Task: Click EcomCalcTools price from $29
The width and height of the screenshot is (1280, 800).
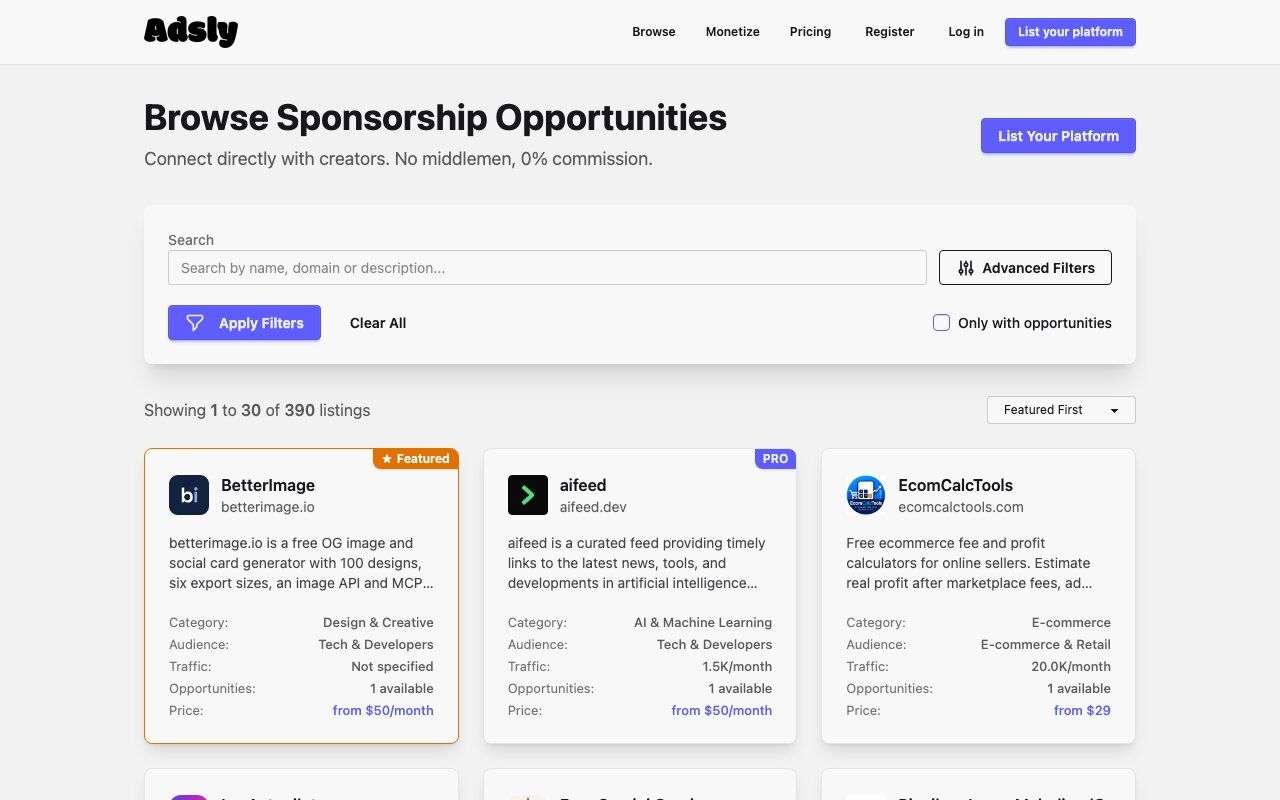Action: (x=1082, y=710)
